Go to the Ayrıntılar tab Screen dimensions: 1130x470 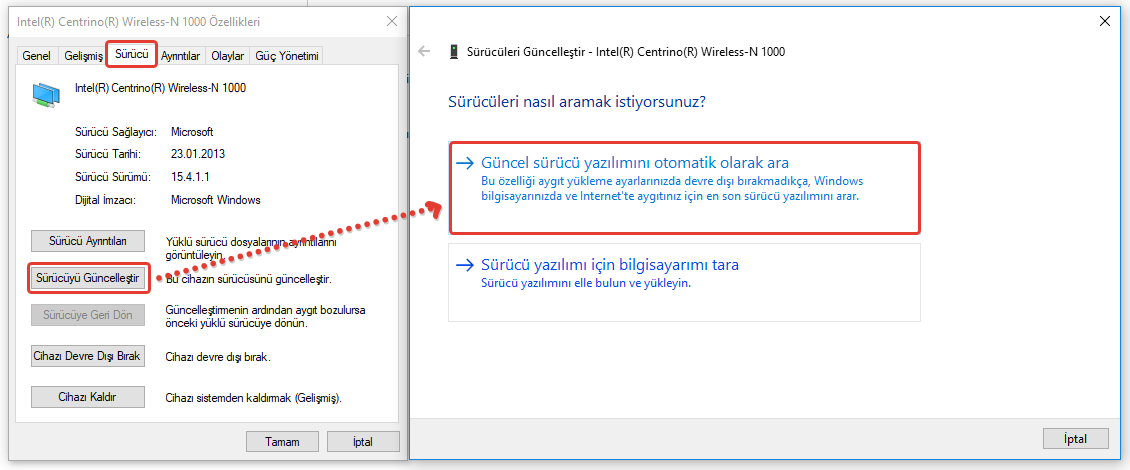[181, 56]
